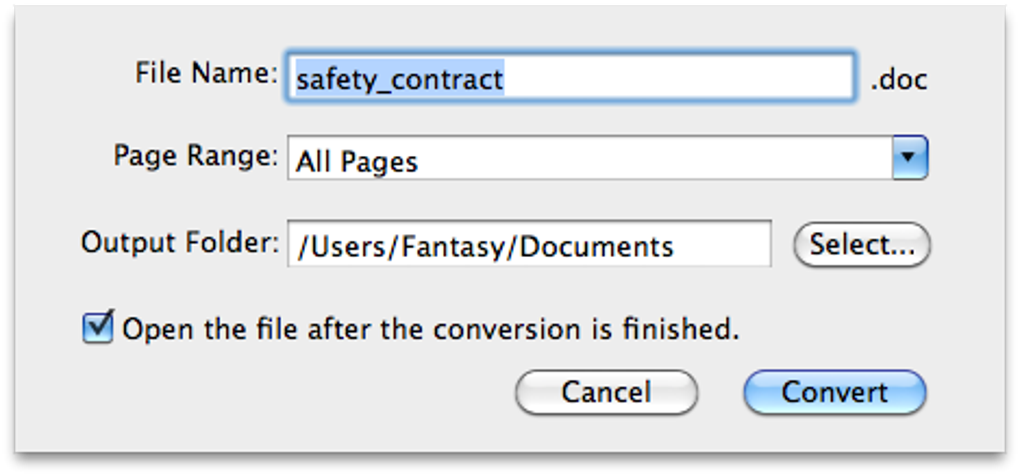Click the blue arrow button beside All Pages
Image resolution: width=1020 pixels, height=476 pixels.
pos(909,158)
